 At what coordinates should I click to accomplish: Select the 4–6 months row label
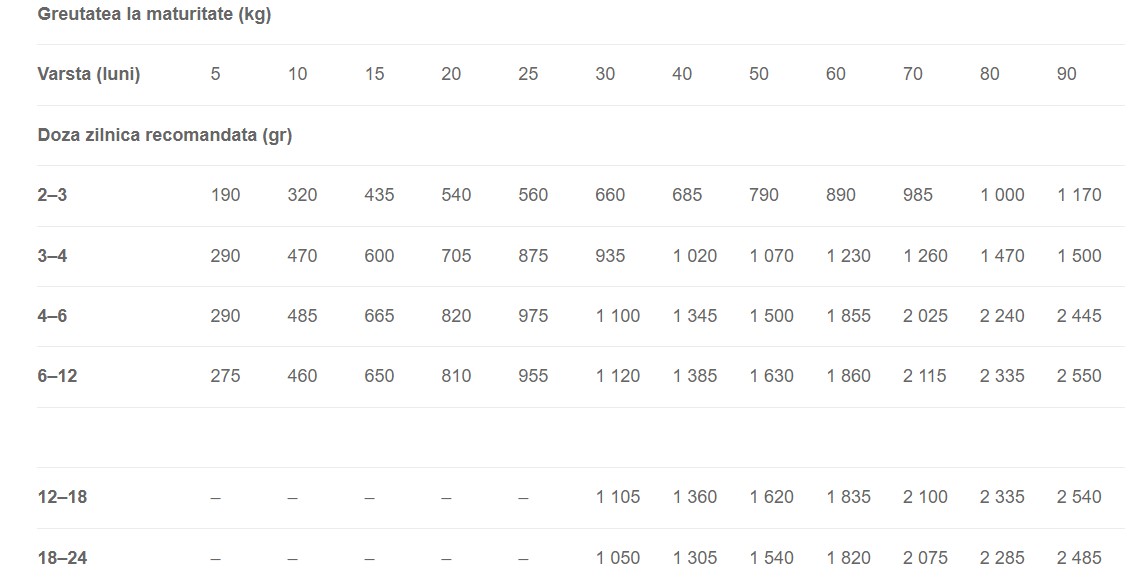tap(52, 316)
